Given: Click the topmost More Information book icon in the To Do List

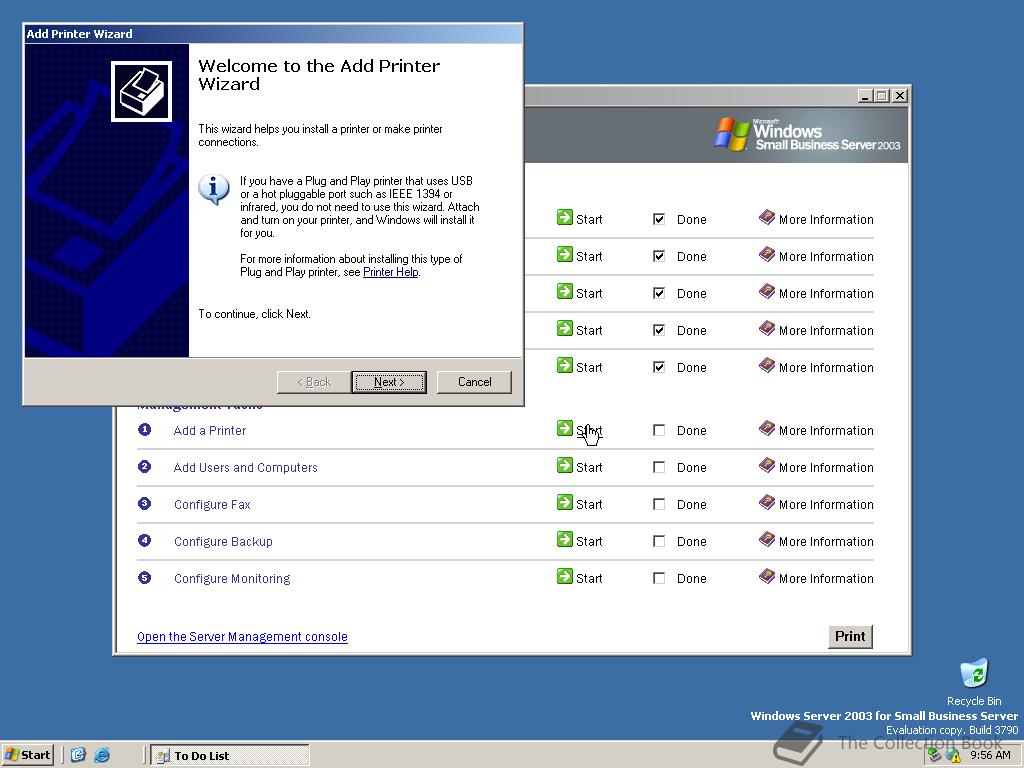Looking at the screenshot, I should pyautogui.click(x=767, y=217).
